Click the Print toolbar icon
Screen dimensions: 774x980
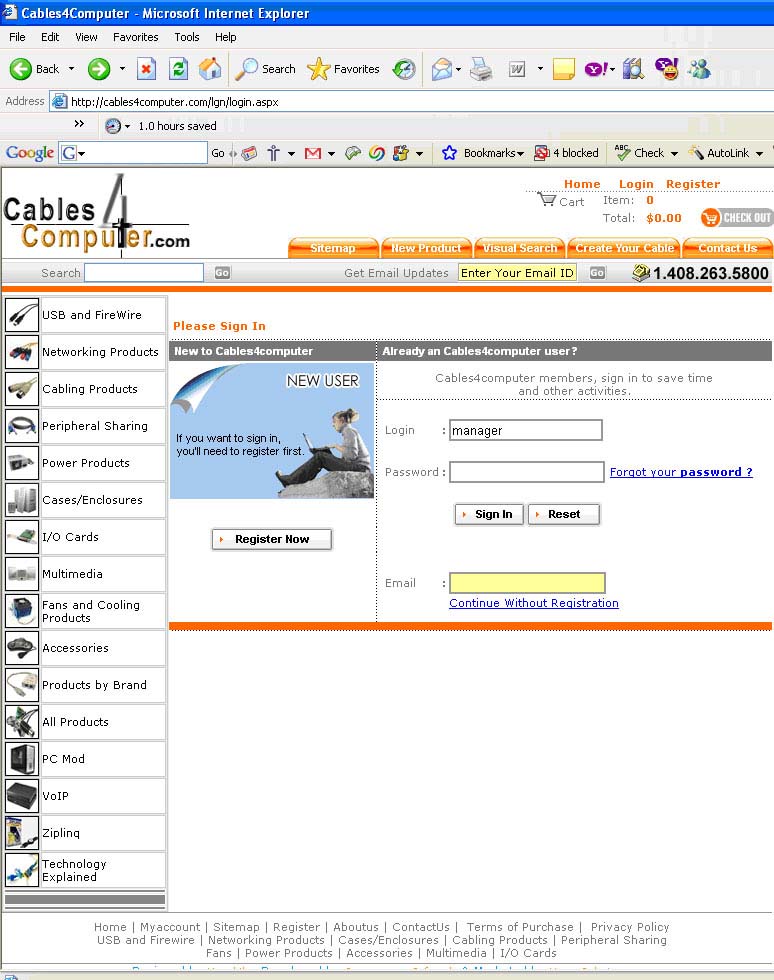pyautogui.click(x=481, y=69)
